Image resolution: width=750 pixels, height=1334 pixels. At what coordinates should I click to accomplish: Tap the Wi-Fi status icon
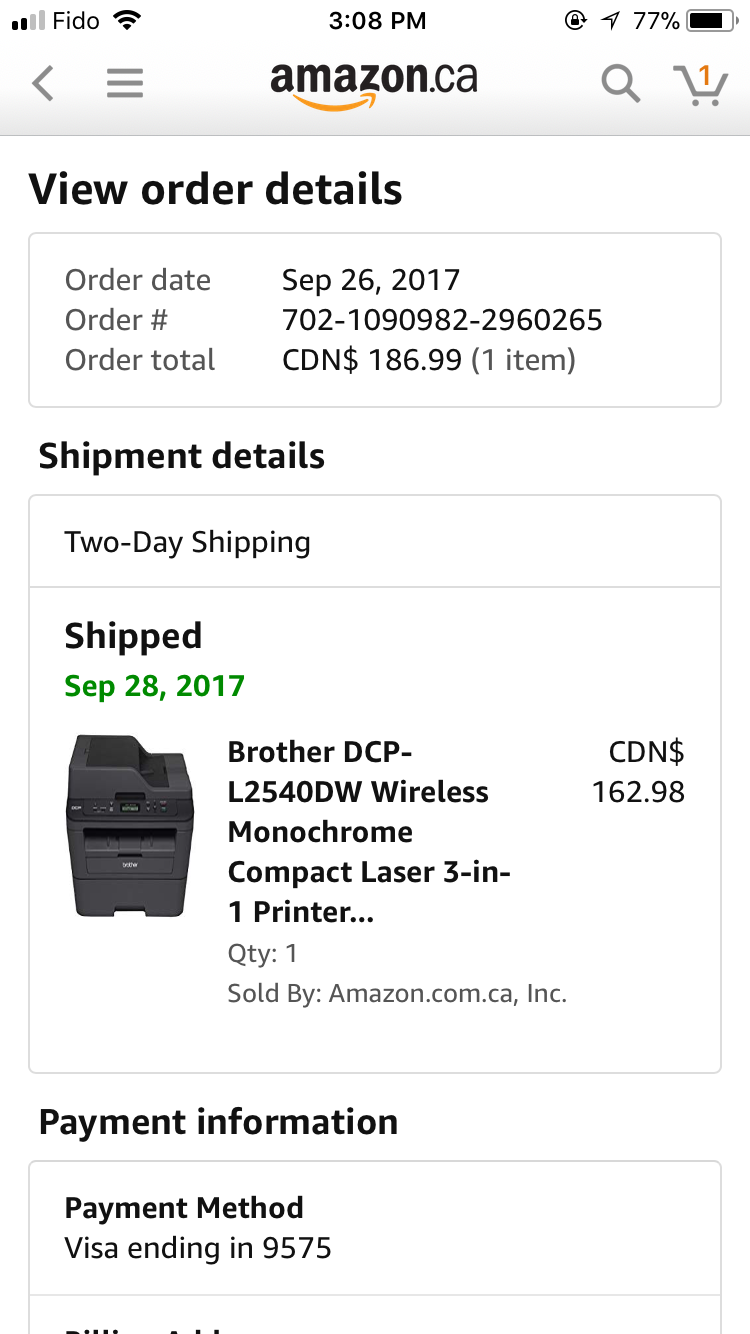point(126,20)
